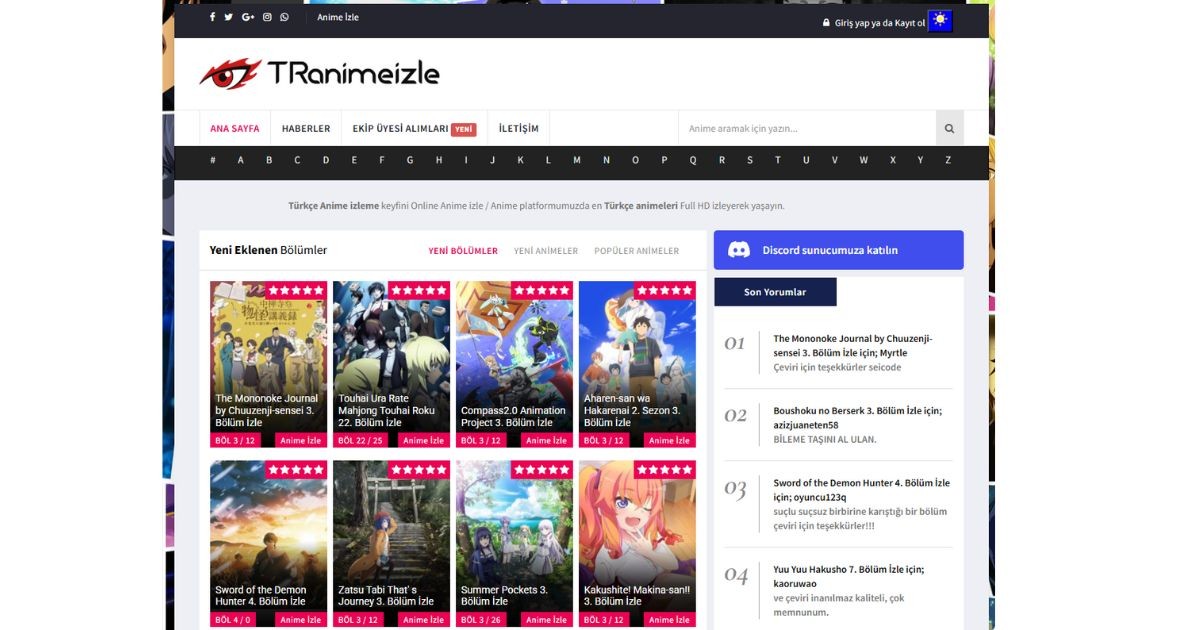Select the YENİ BÖLÜMLER tab

[x=463, y=251]
